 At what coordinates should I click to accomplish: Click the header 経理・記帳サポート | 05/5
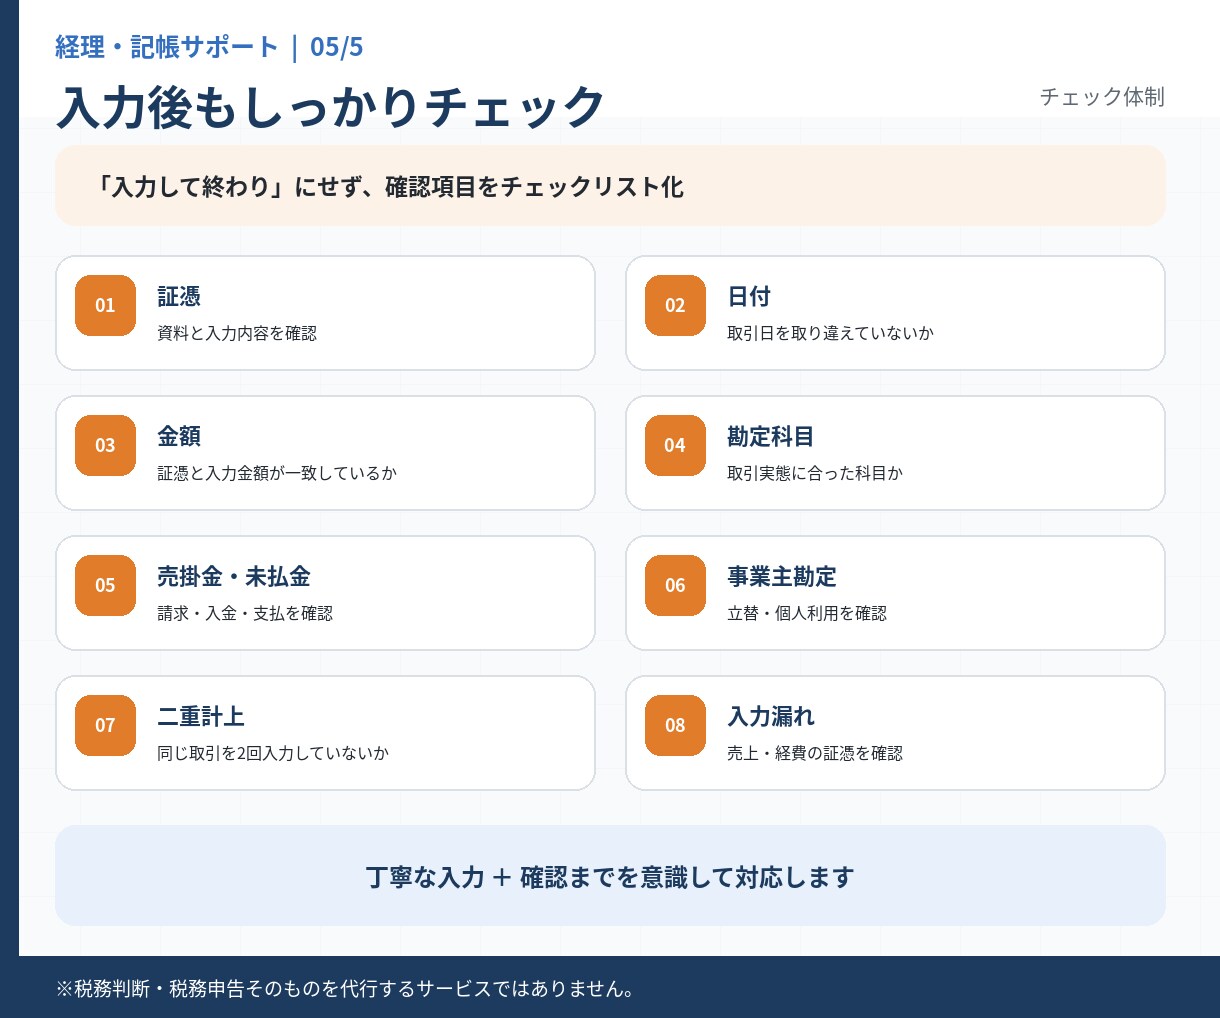209,47
